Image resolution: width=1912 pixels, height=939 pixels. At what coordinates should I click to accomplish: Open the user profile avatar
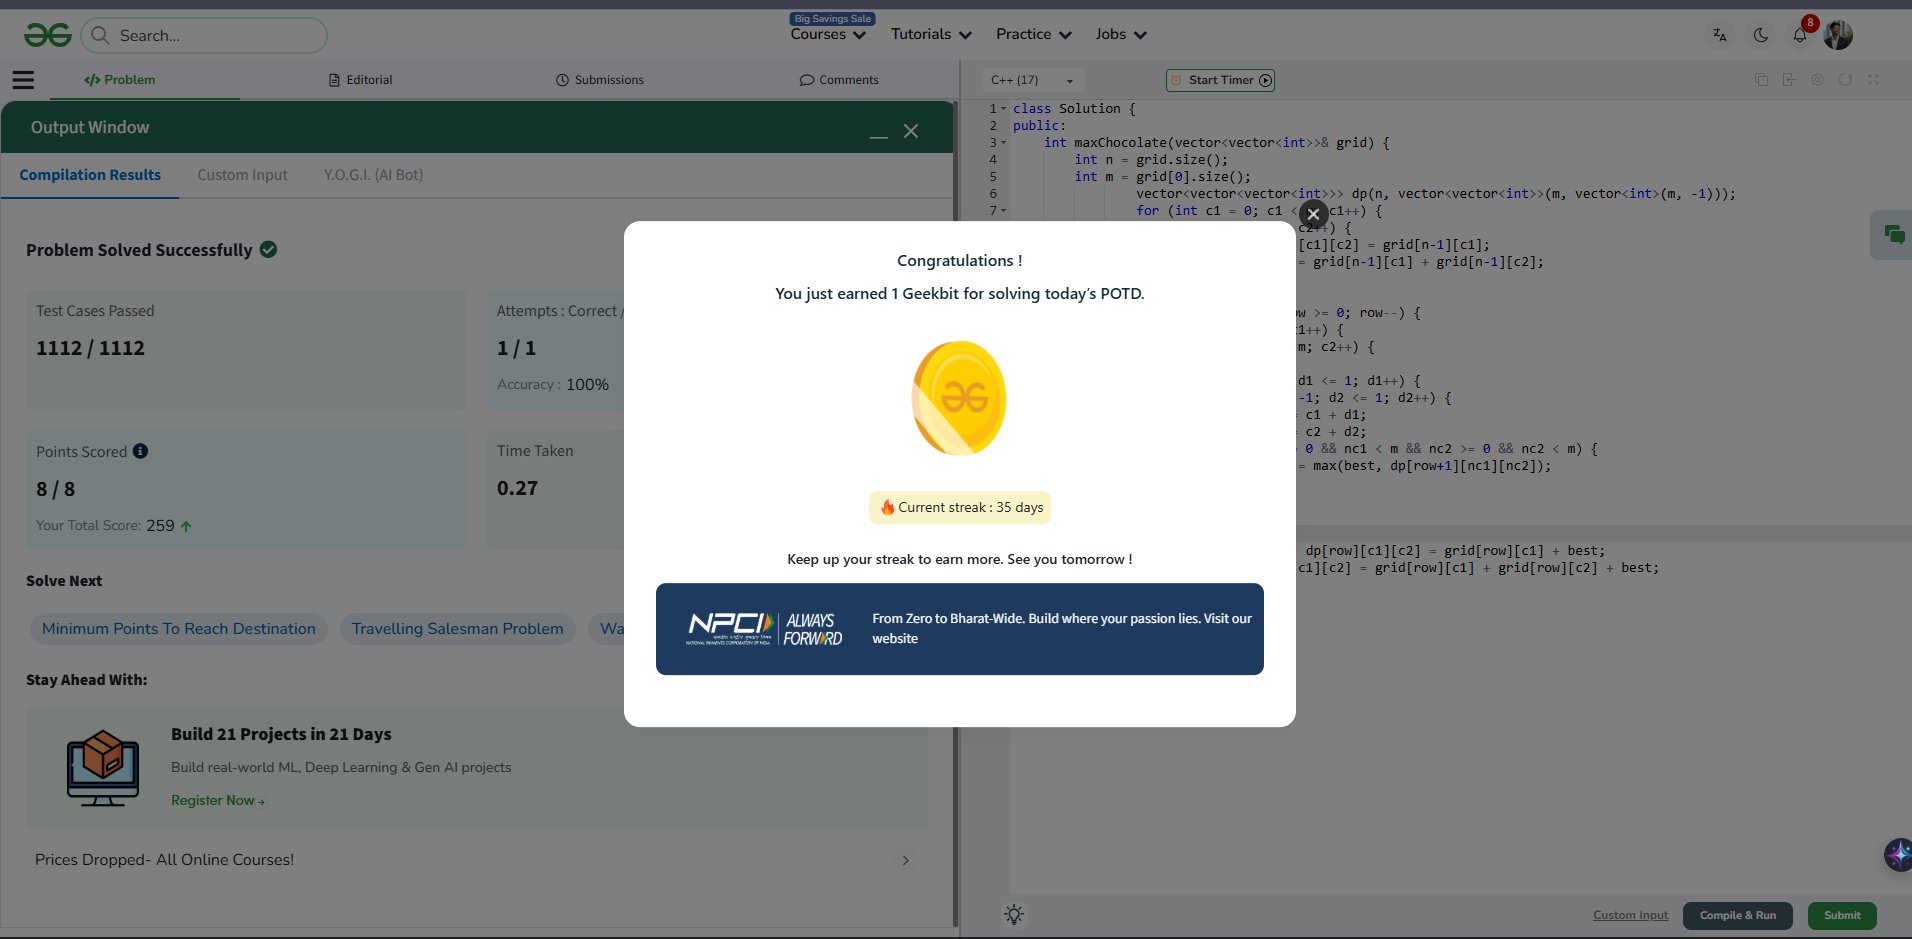(x=1838, y=35)
